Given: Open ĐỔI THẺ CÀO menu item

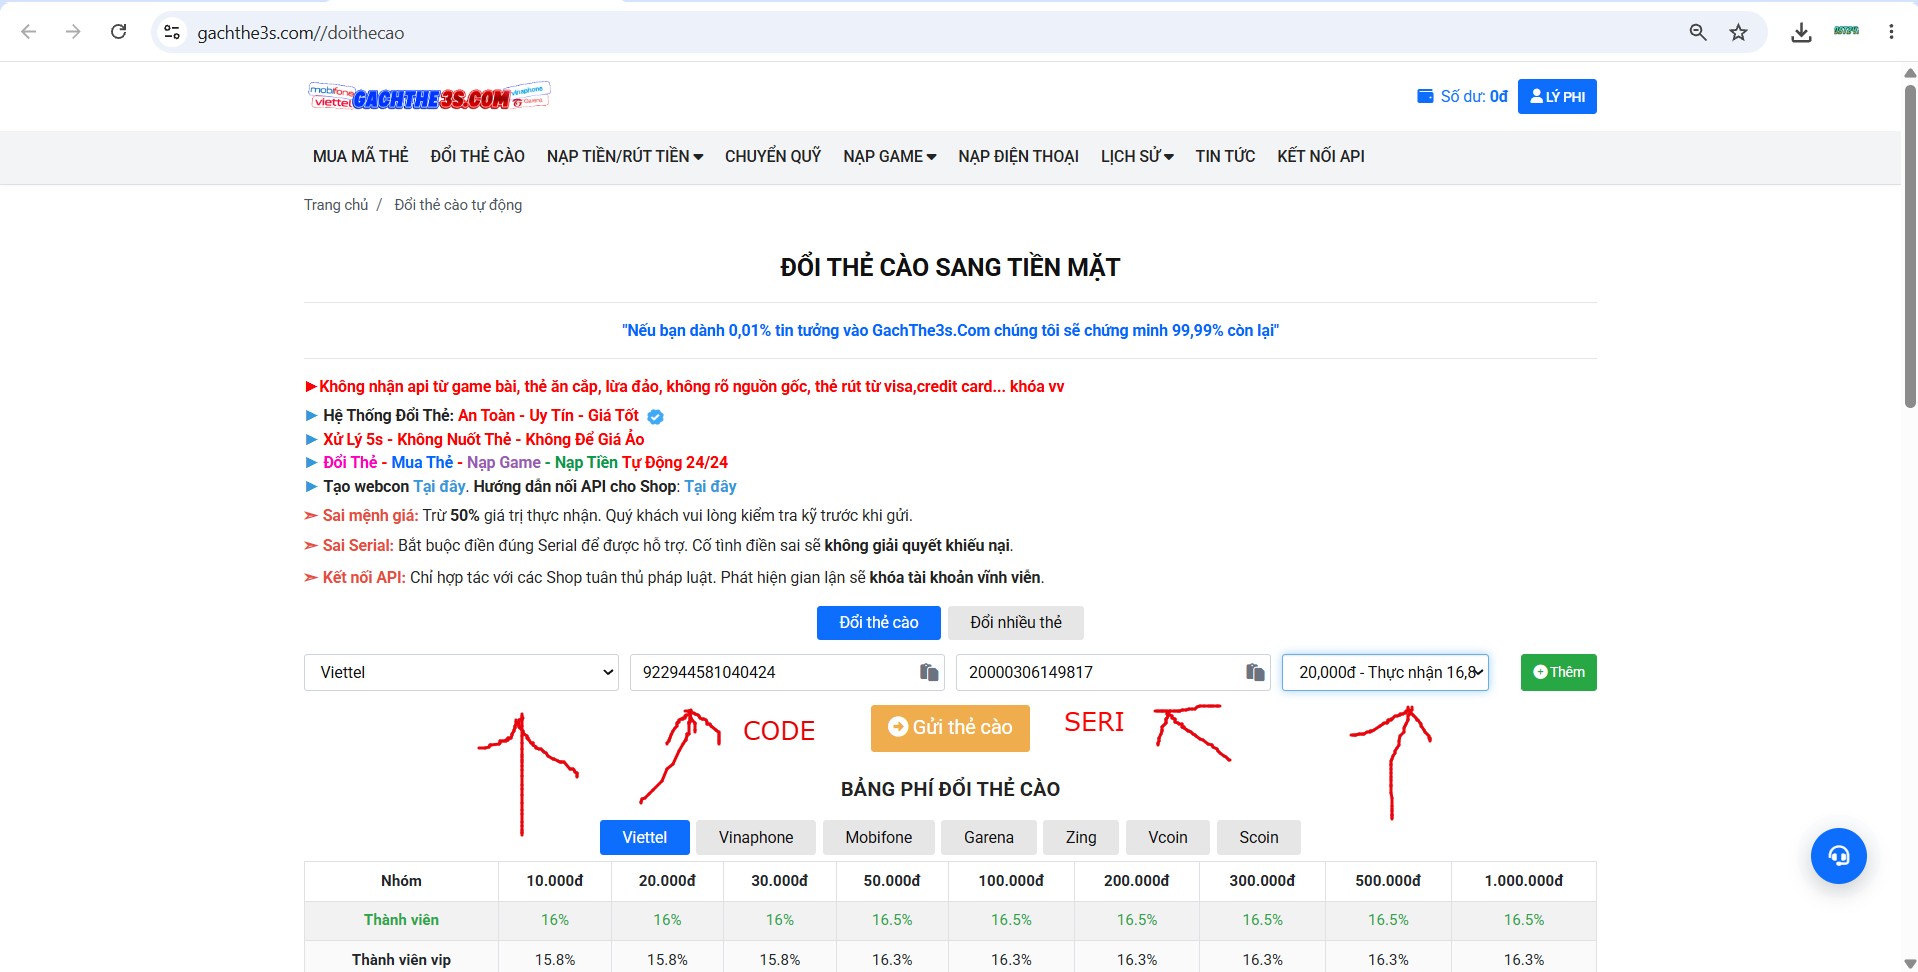Looking at the screenshot, I should [478, 156].
